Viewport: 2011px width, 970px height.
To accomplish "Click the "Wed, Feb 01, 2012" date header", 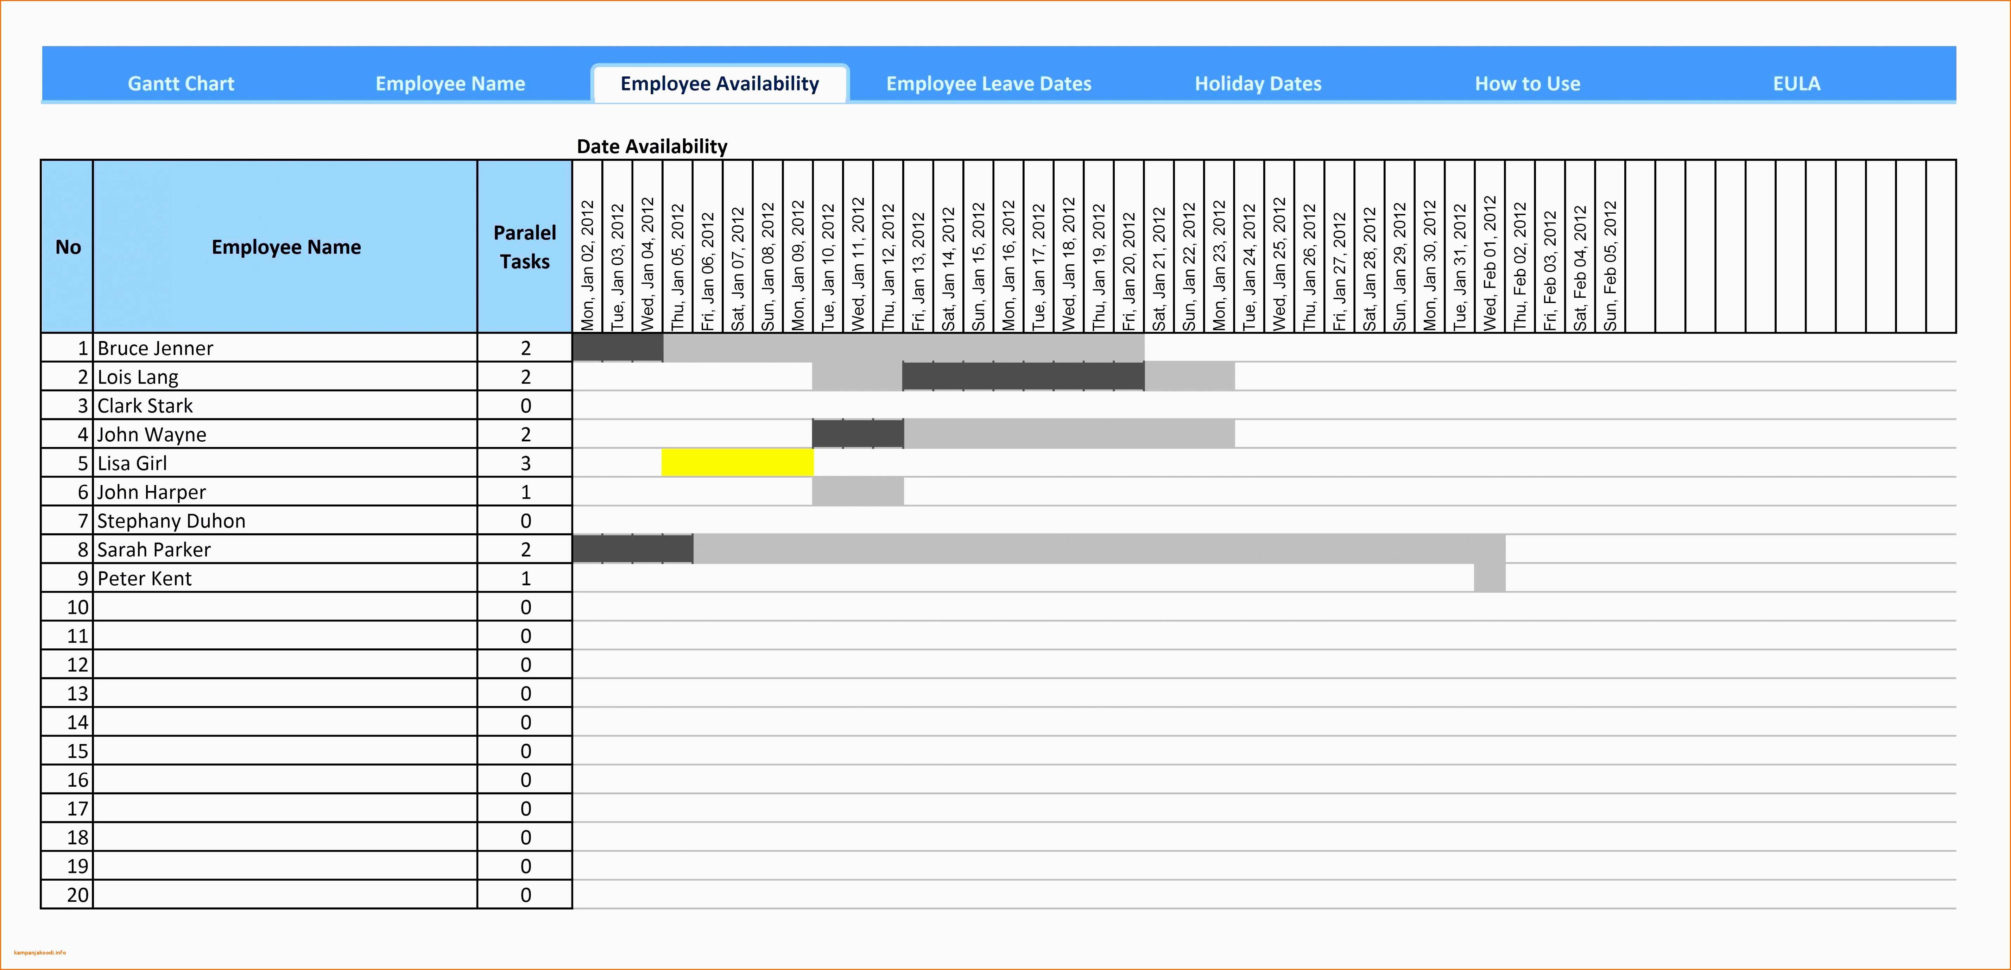I will (x=1490, y=247).
